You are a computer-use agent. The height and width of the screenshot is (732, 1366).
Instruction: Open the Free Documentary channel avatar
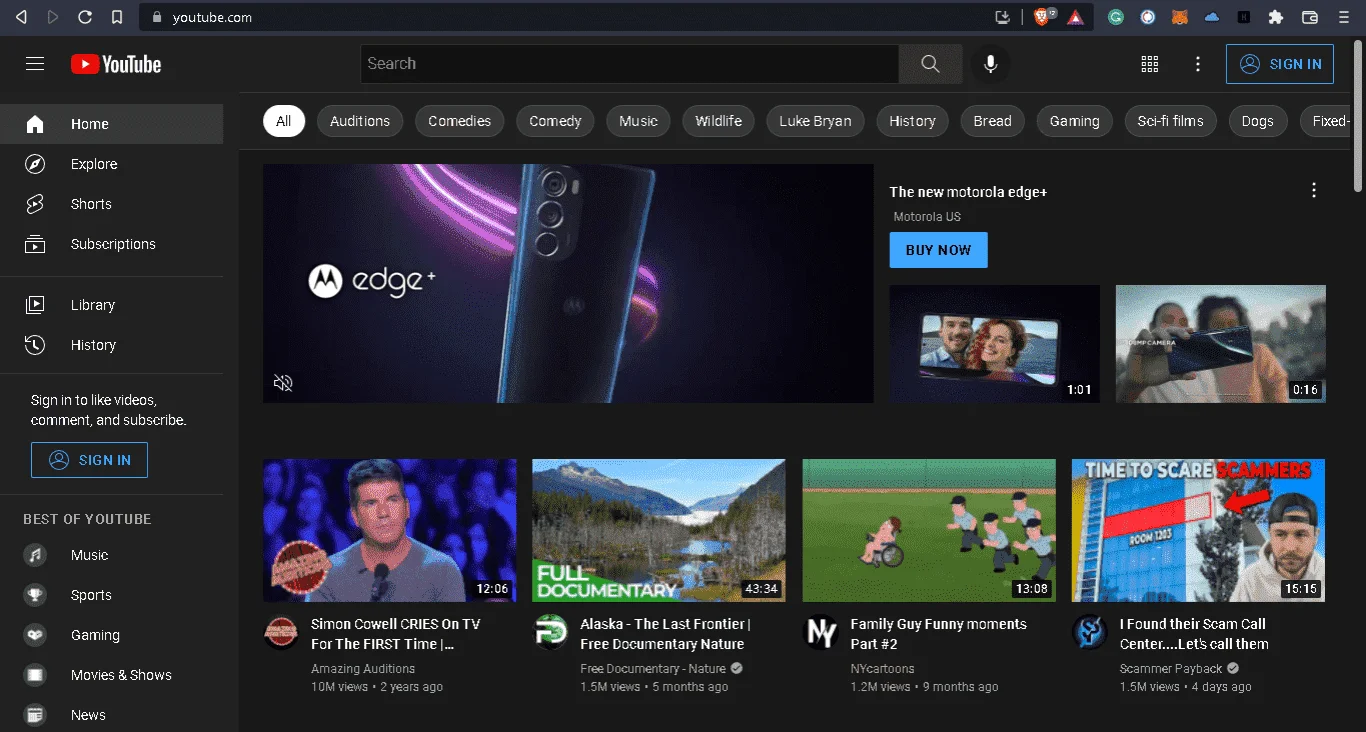[551, 632]
